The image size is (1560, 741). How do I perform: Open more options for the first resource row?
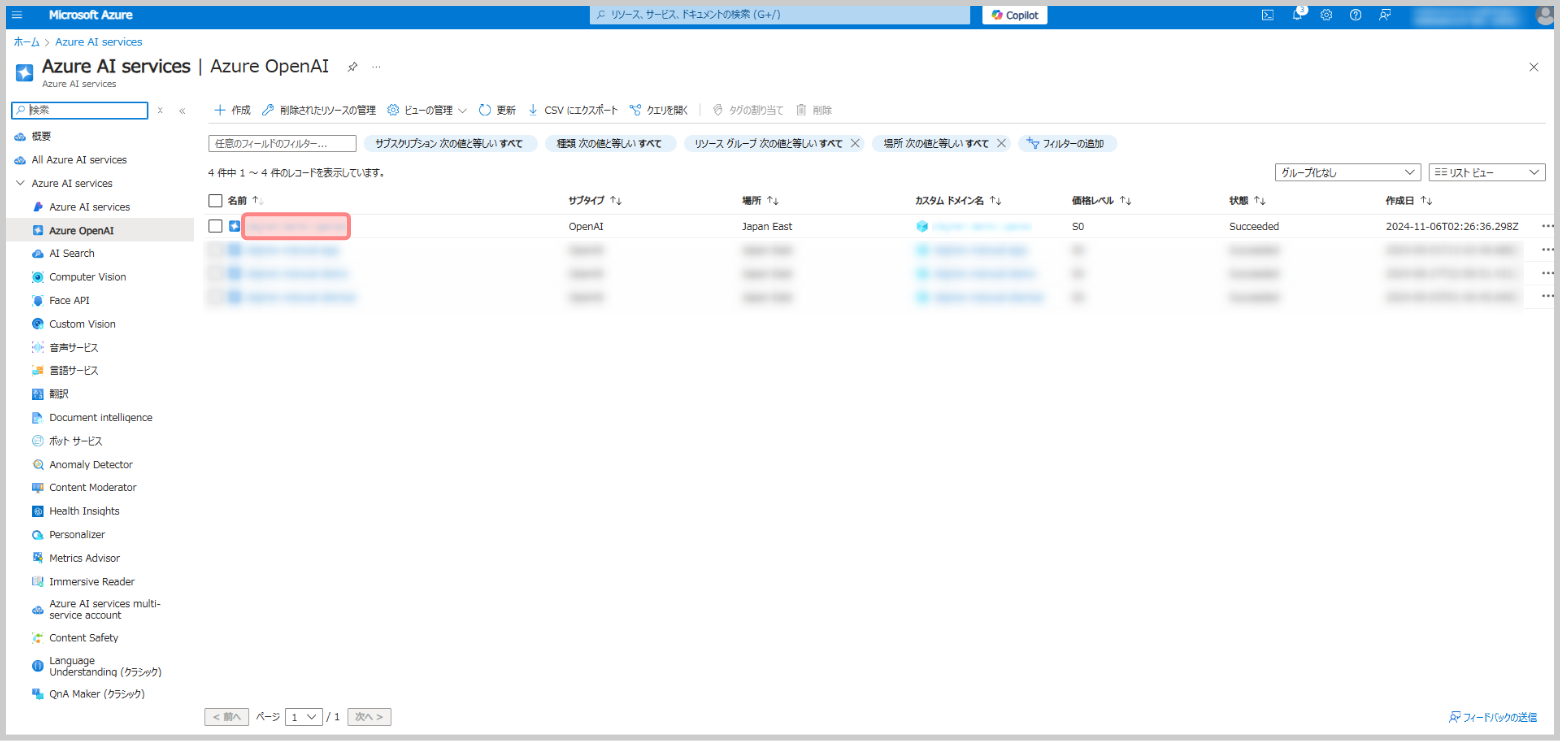[x=1548, y=226]
